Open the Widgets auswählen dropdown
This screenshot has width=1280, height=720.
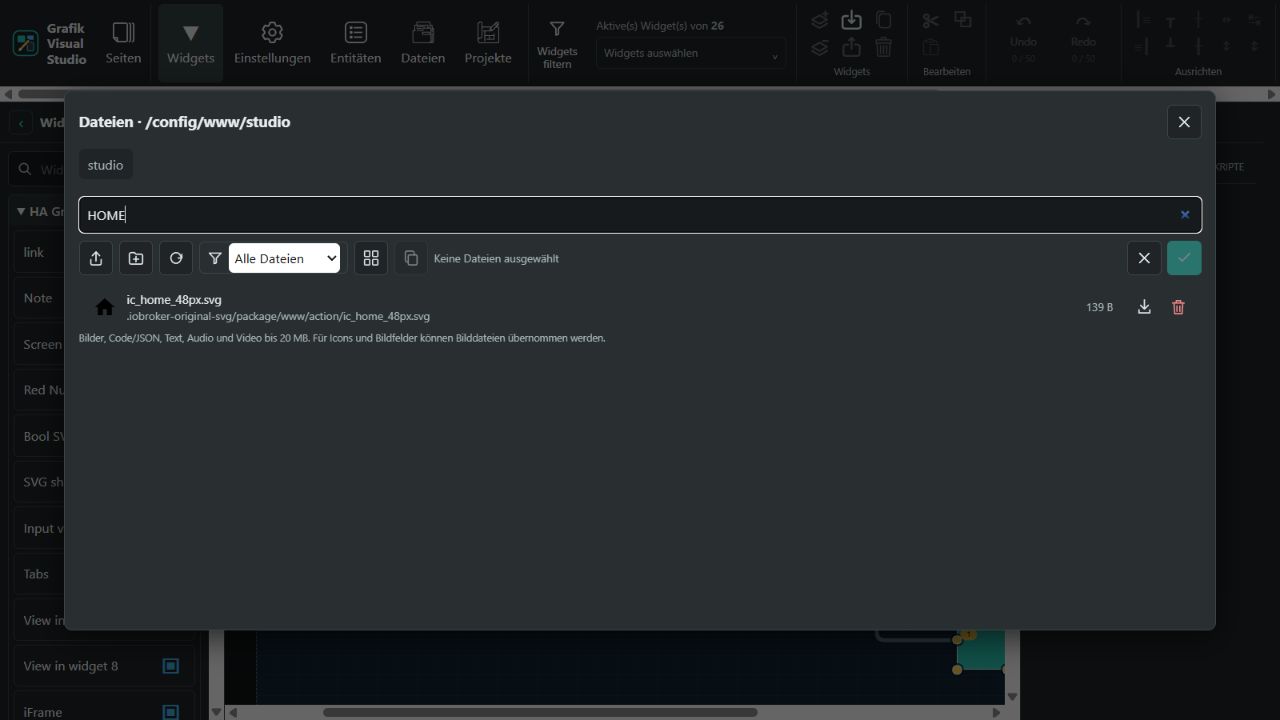(690, 54)
